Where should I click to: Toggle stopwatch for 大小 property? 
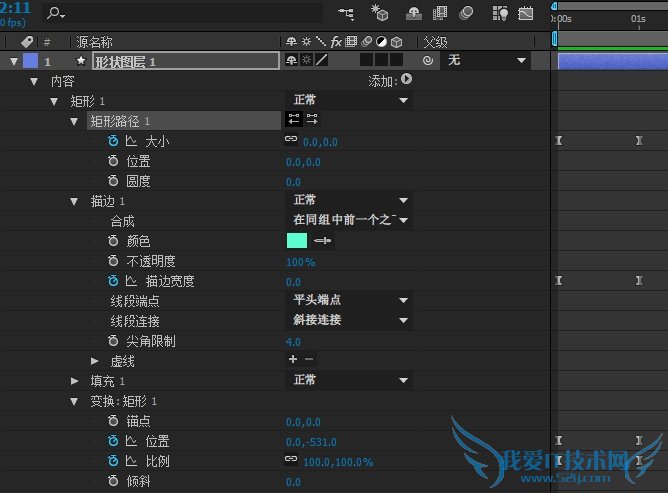pos(112,141)
